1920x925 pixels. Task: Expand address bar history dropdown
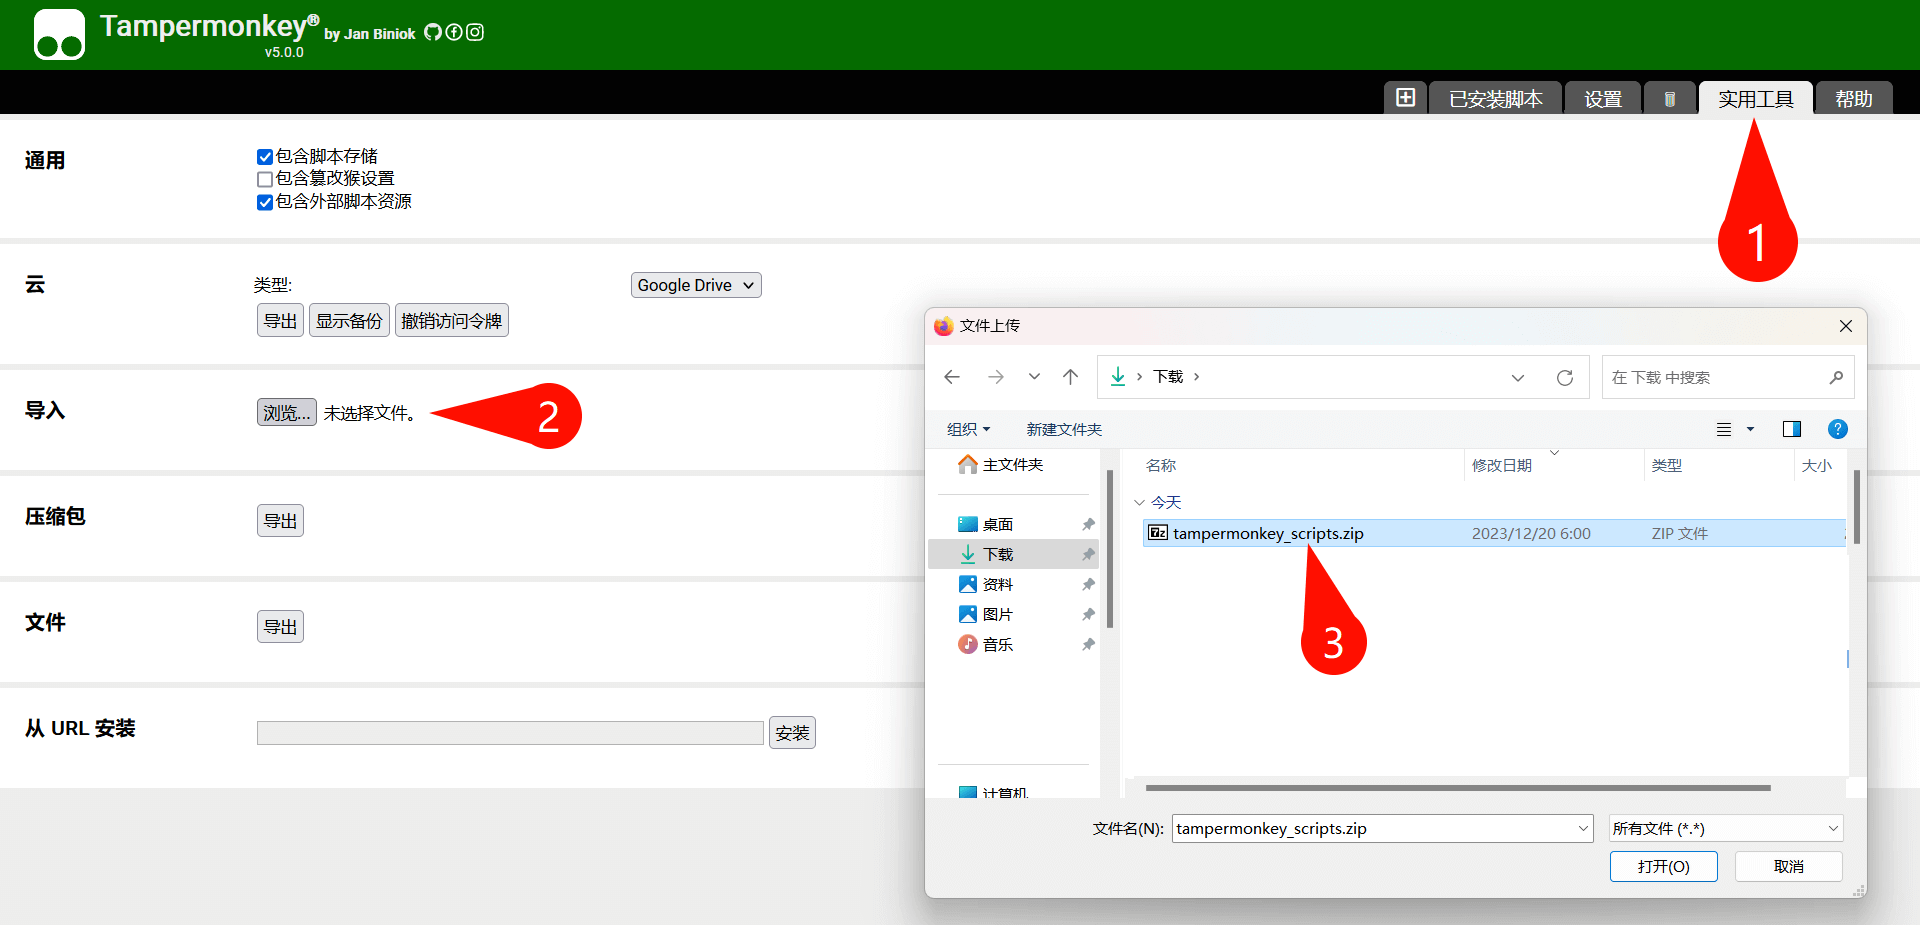1518,377
